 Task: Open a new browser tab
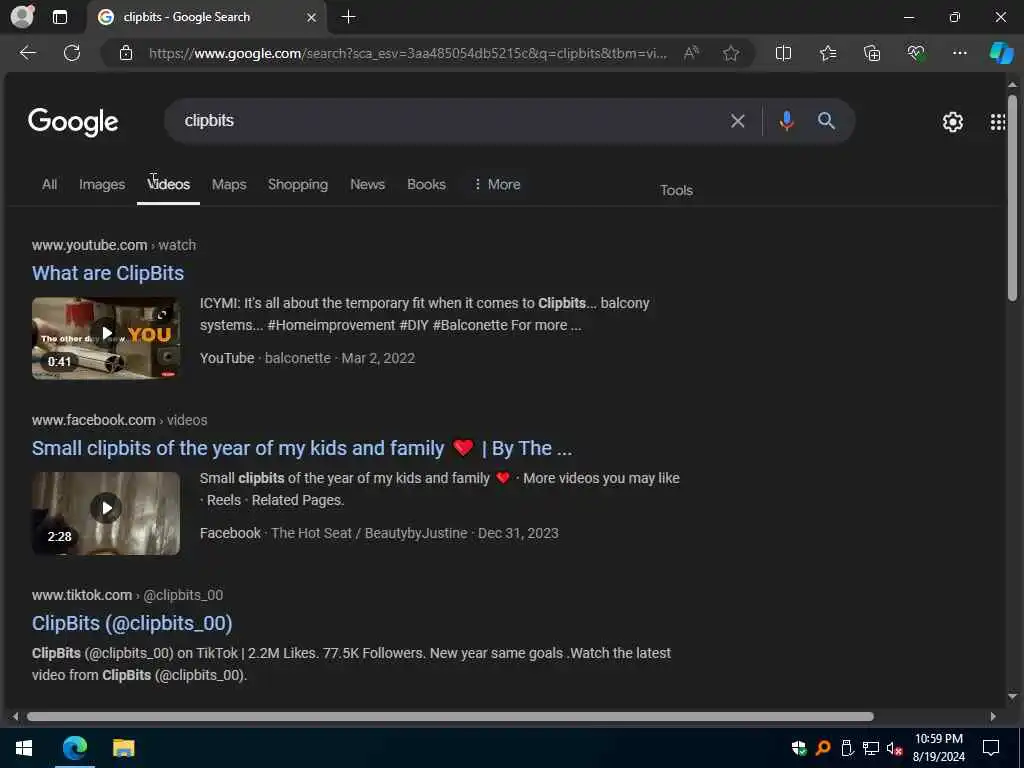click(349, 17)
